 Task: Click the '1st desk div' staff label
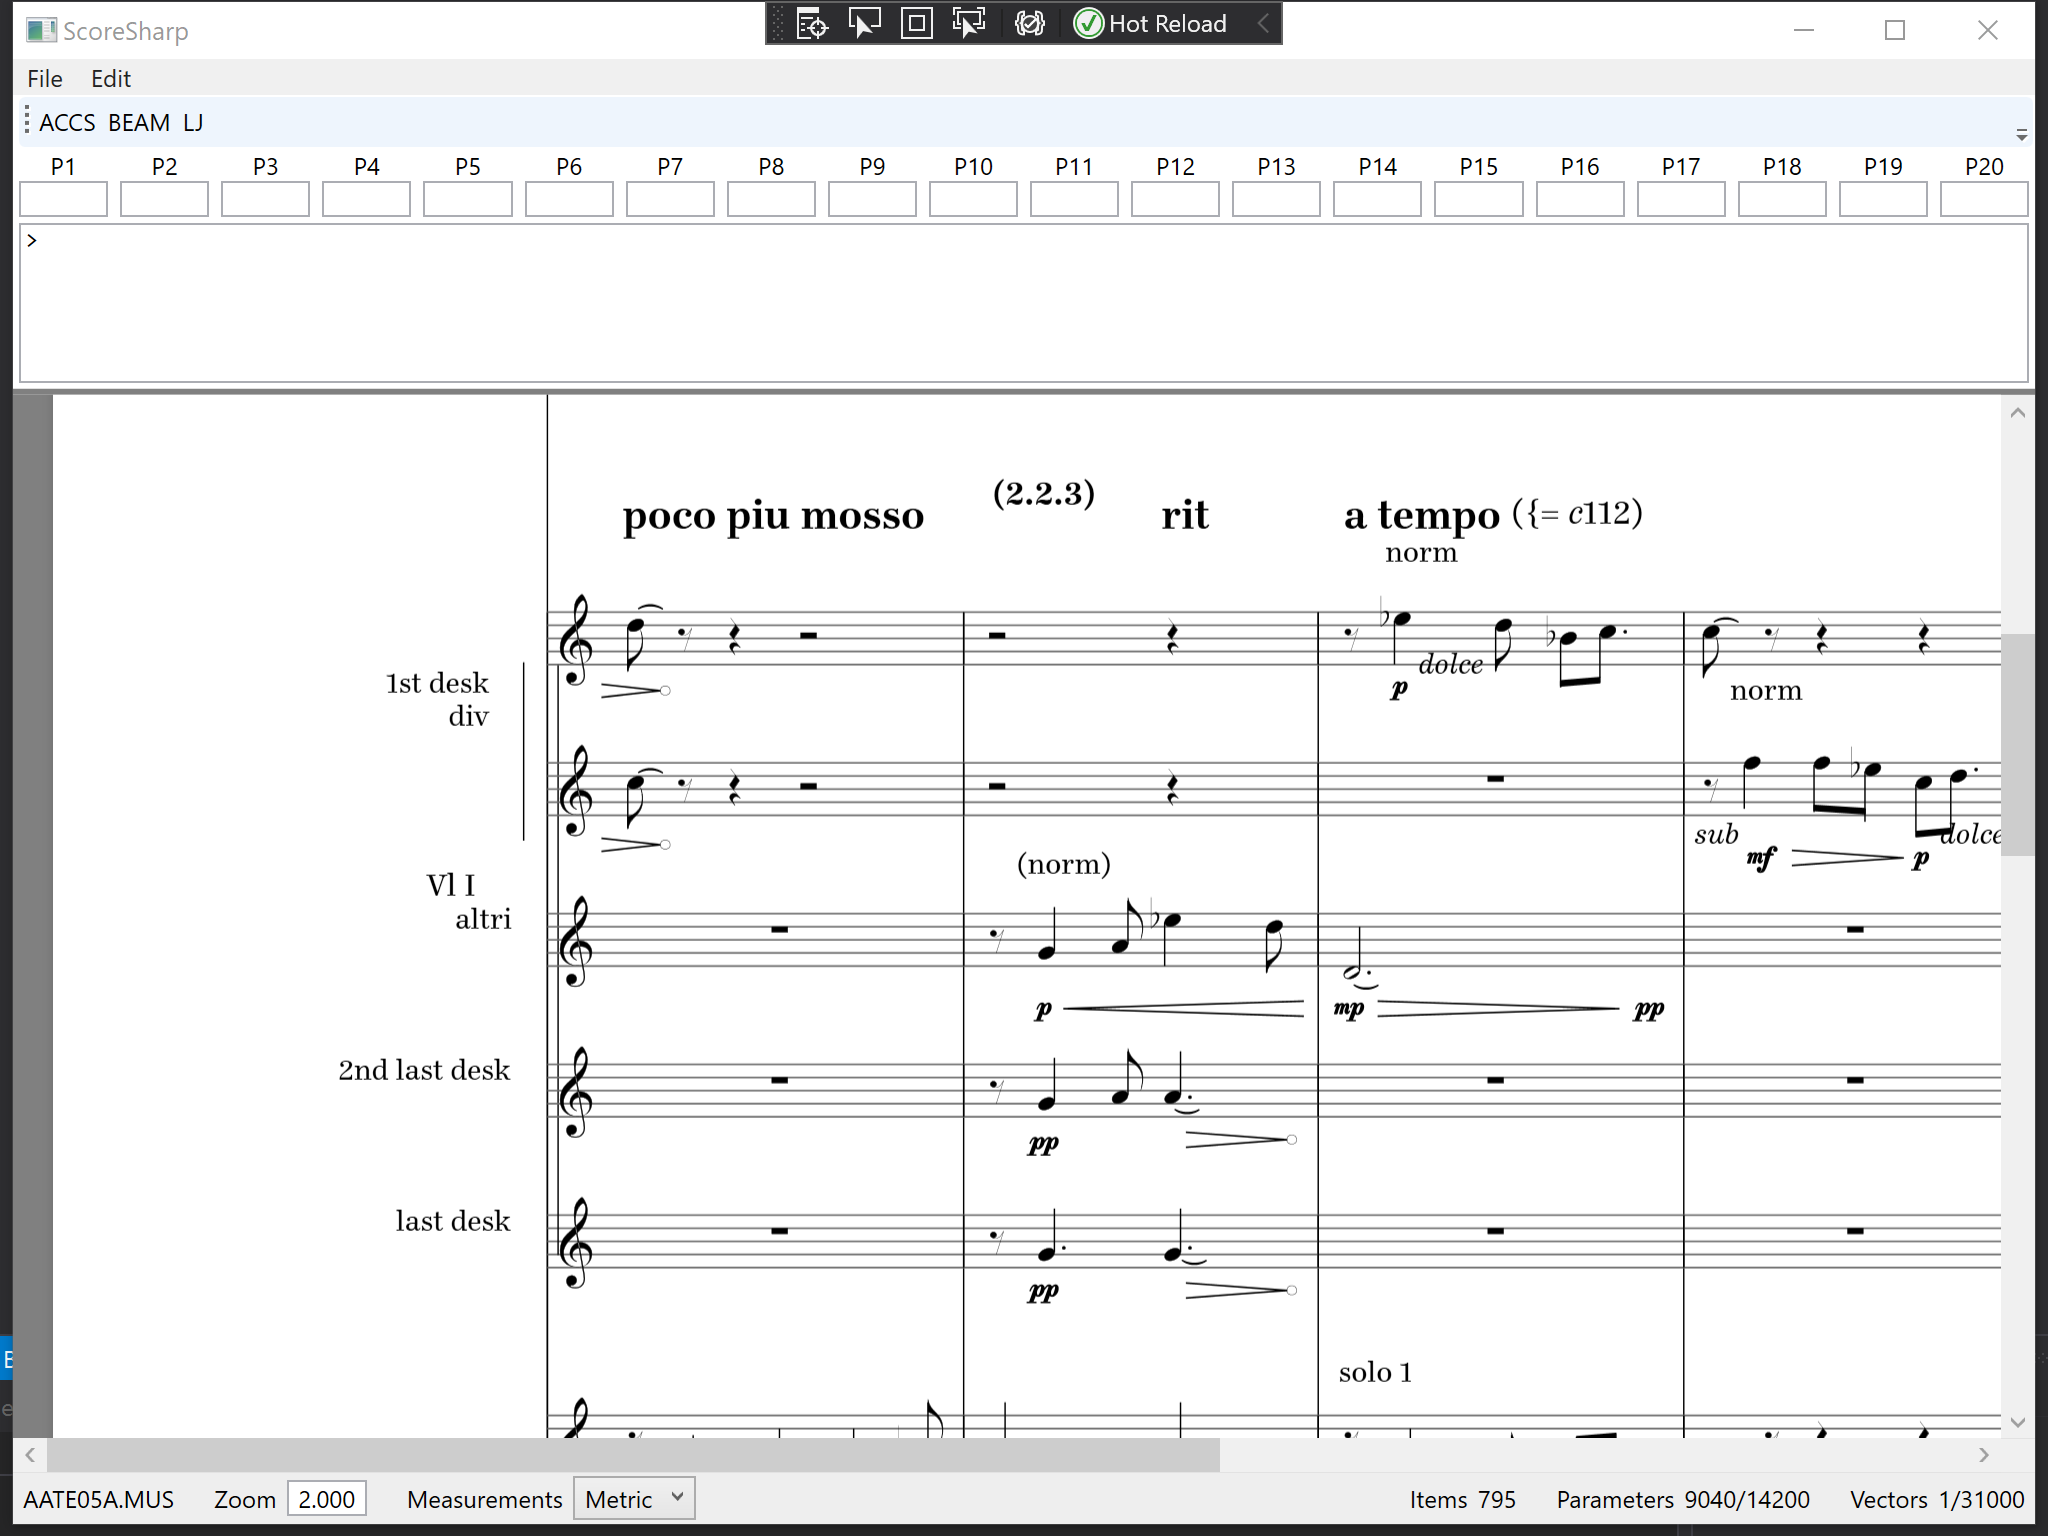pos(438,699)
